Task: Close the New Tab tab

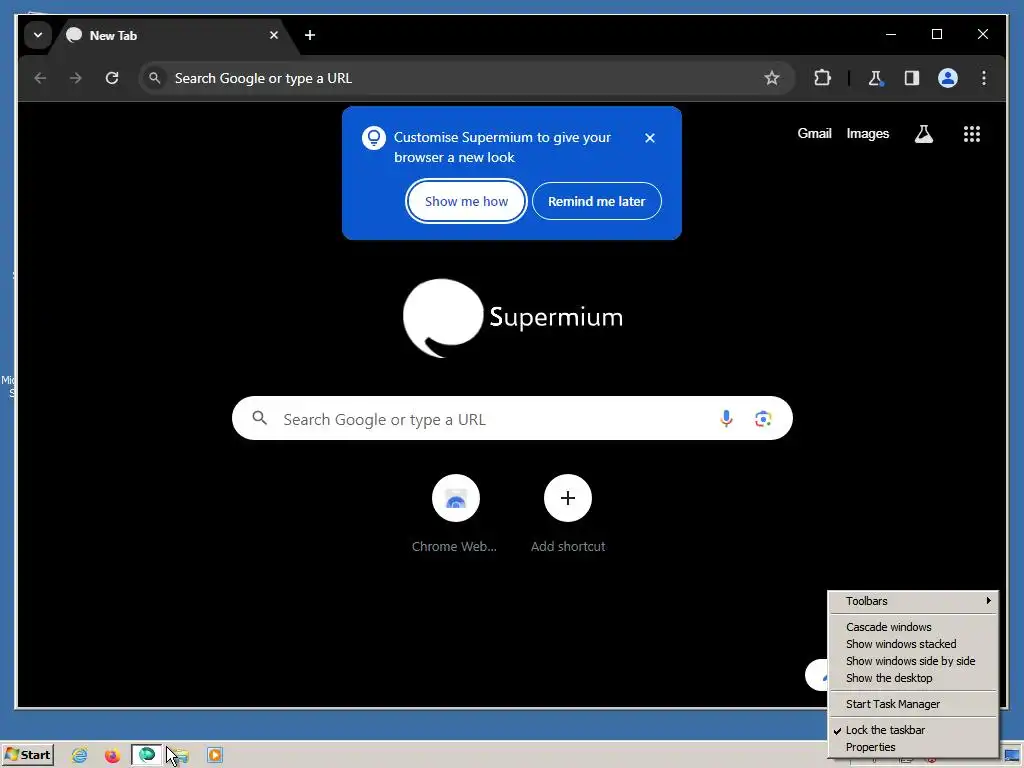Action: [x=274, y=35]
